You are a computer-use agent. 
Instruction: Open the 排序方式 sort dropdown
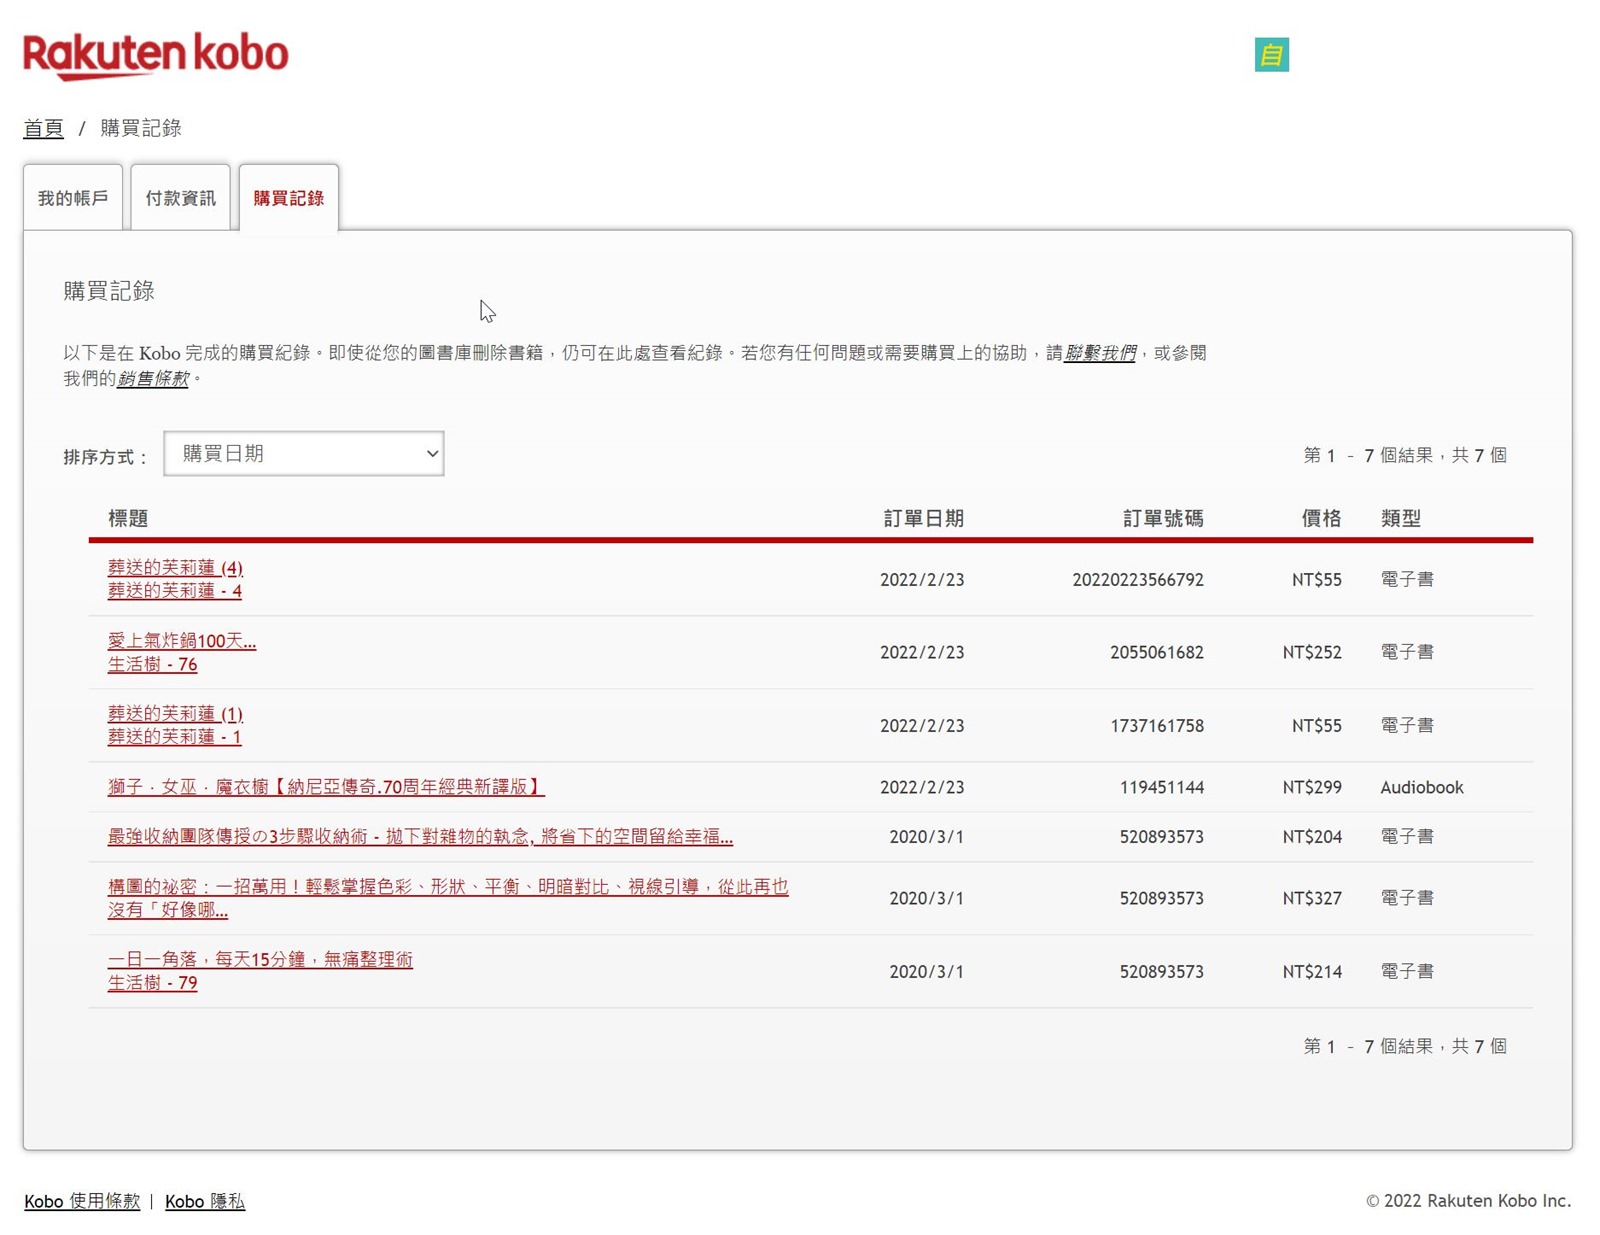(x=303, y=454)
